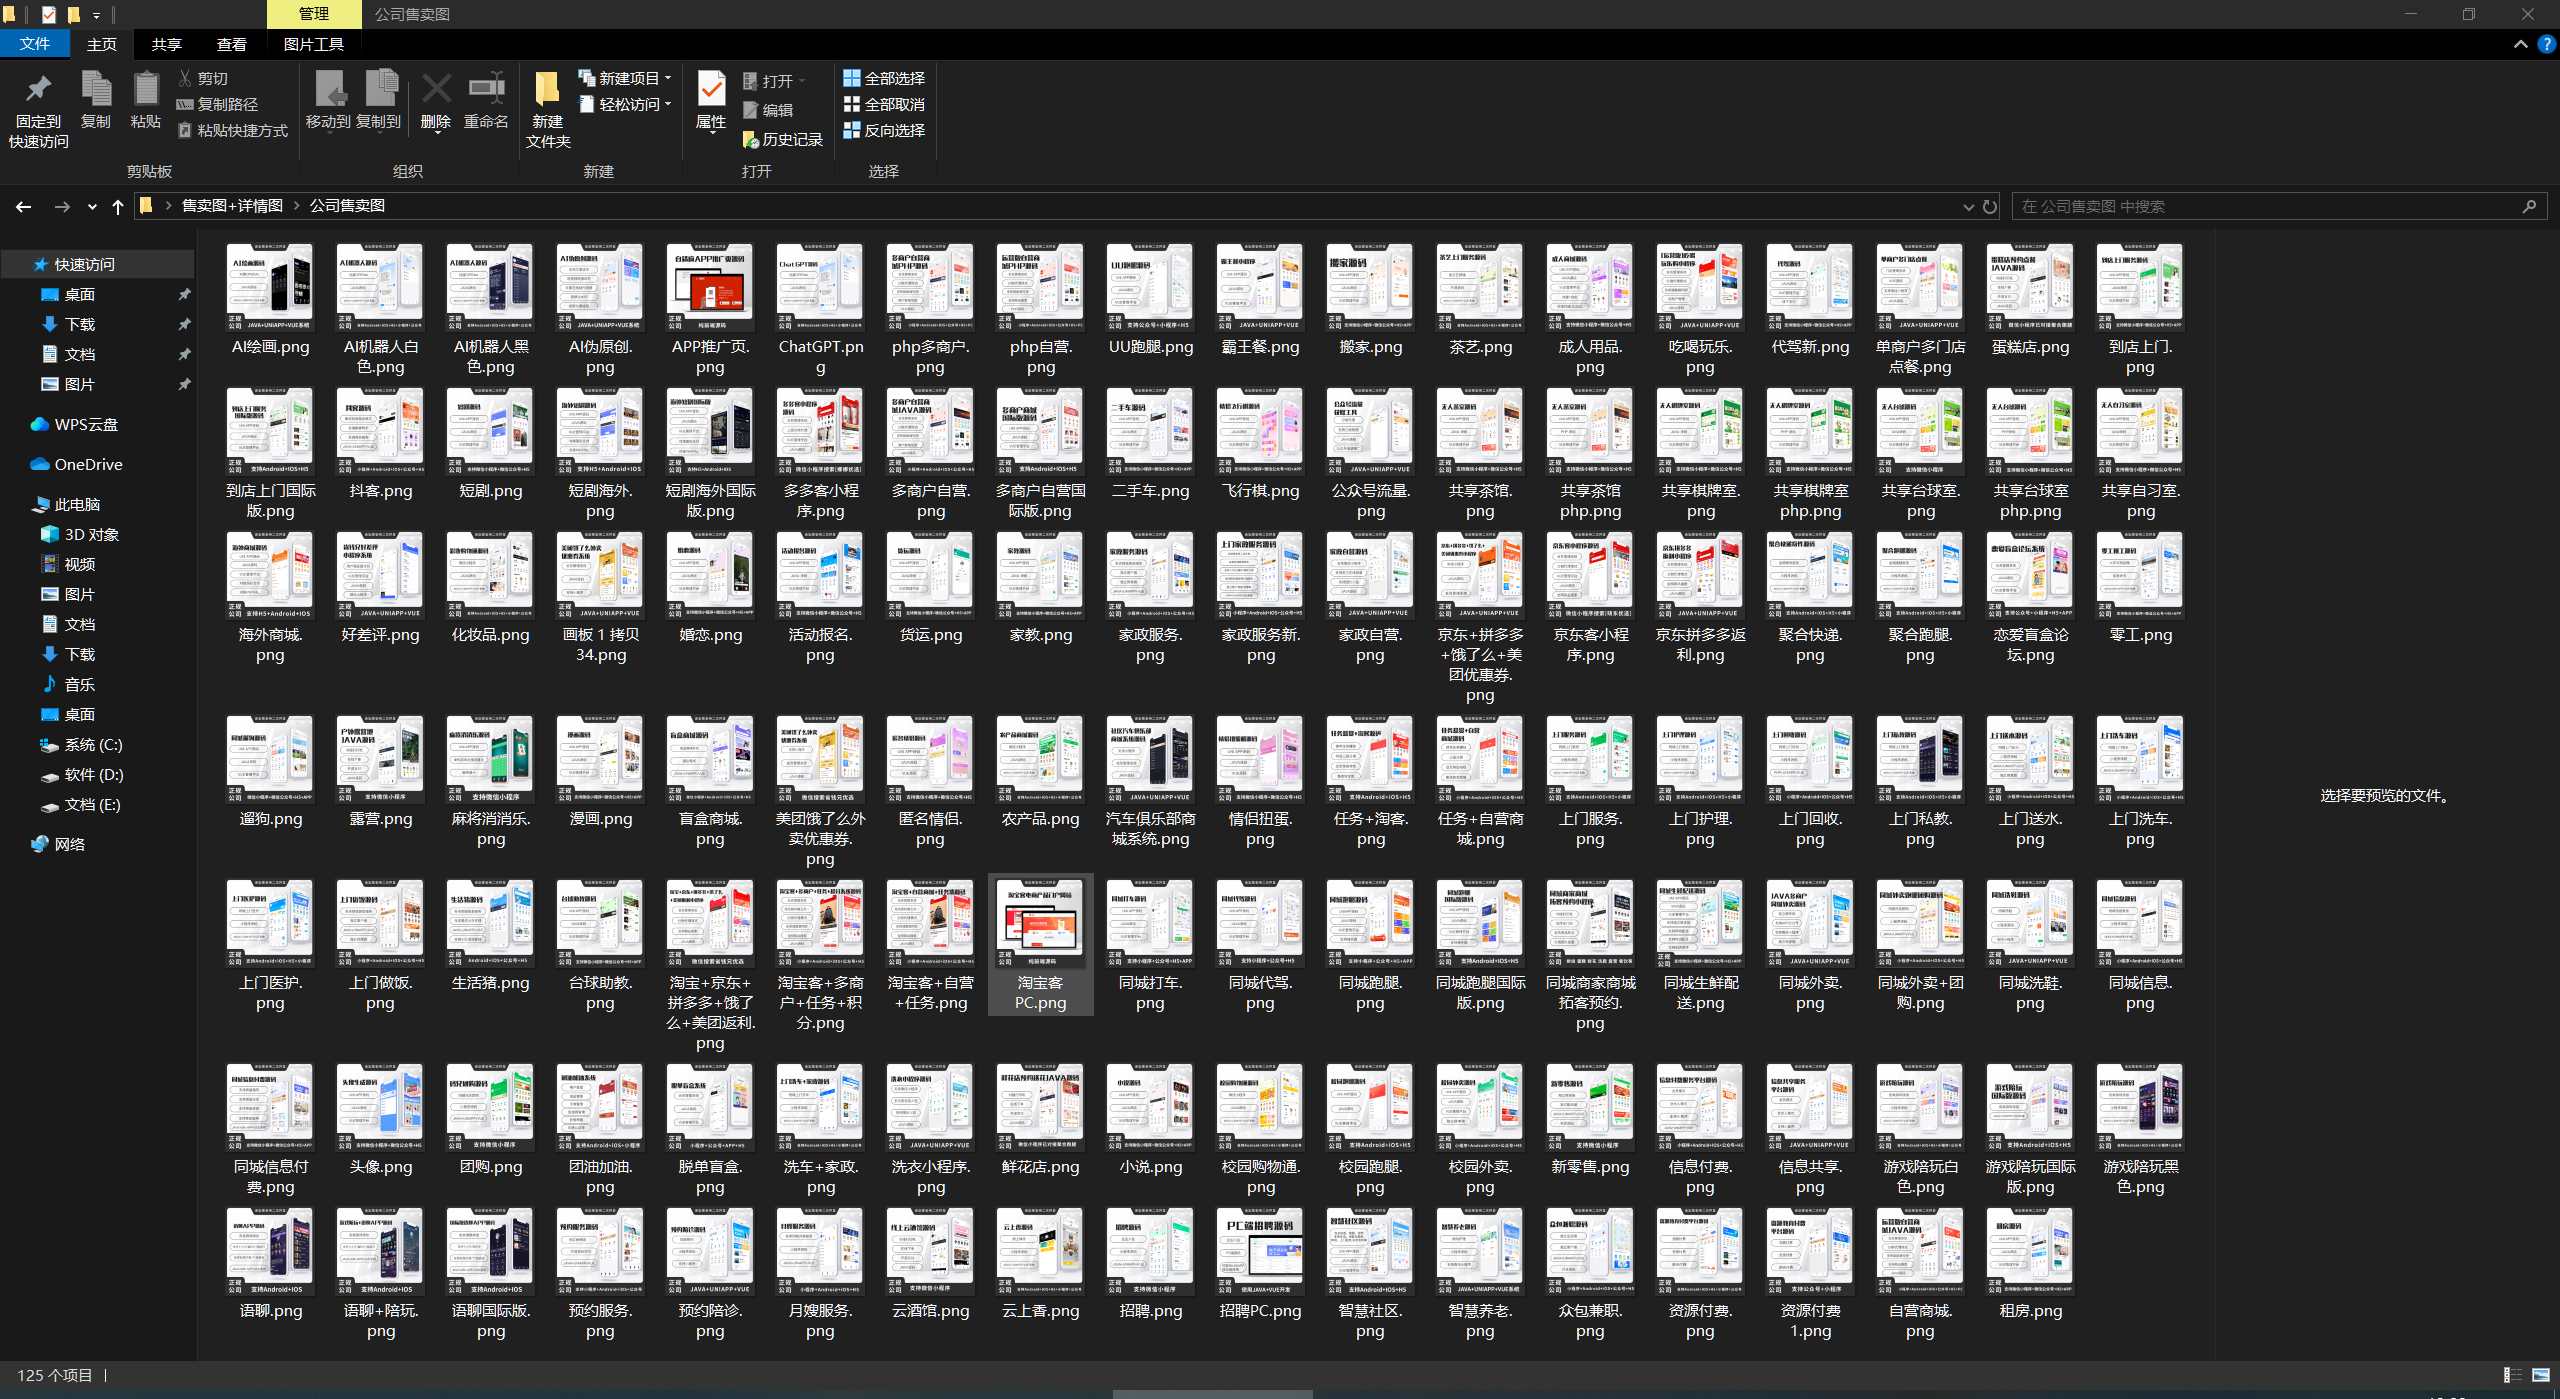
Task: Click navigation back arrow button
Action: point(22,205)
